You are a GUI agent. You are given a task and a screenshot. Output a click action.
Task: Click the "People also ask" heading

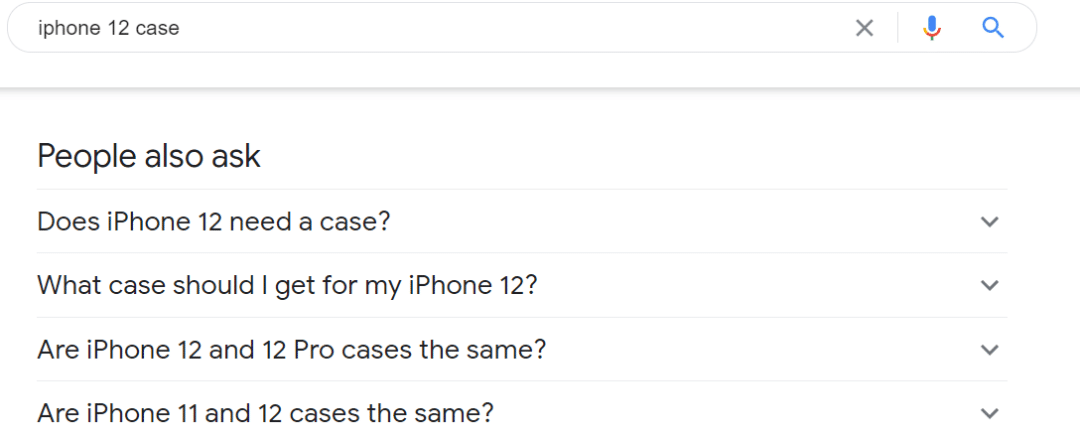click(x=149, y=156)
